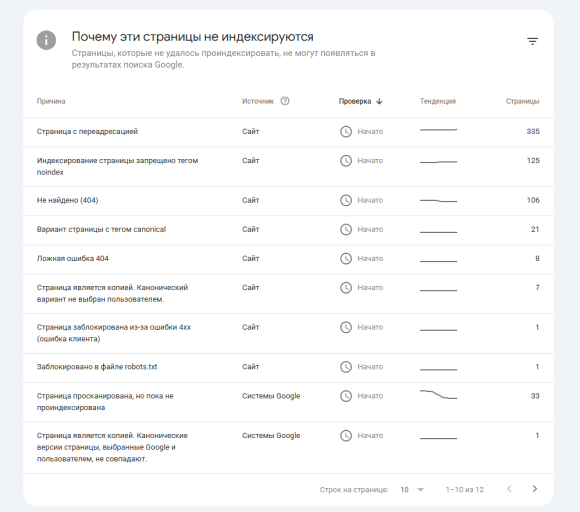Sort by the Проверка column arrow

[379, 101]
